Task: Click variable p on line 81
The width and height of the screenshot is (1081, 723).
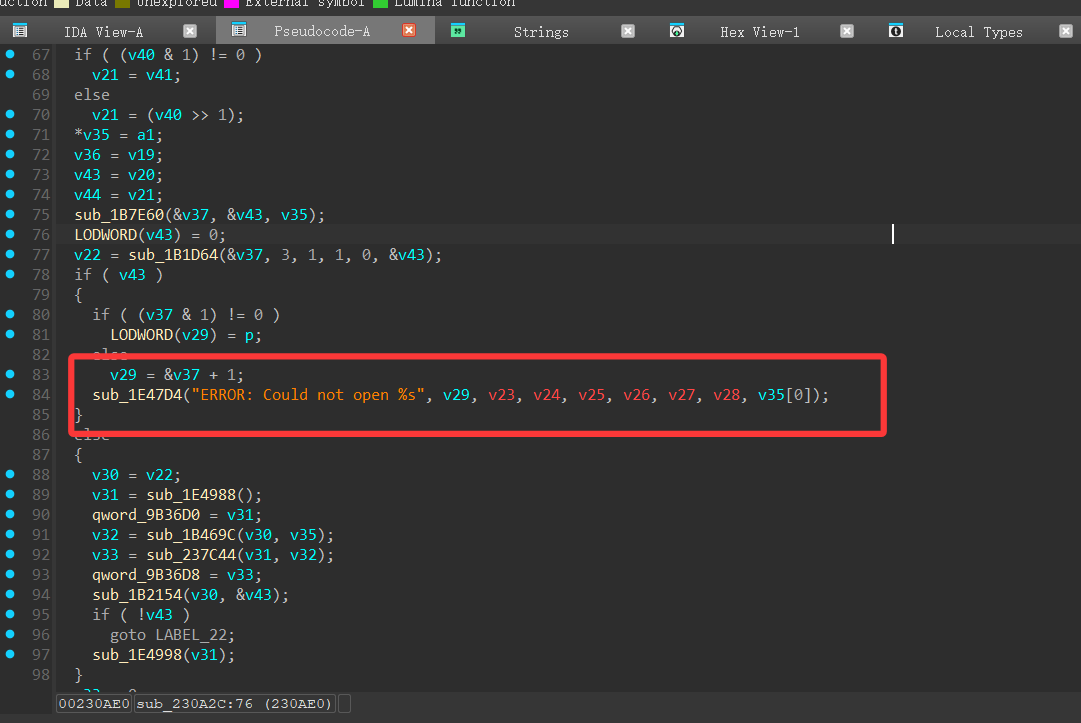Action: pyautogui.click(x=250, y=336)
